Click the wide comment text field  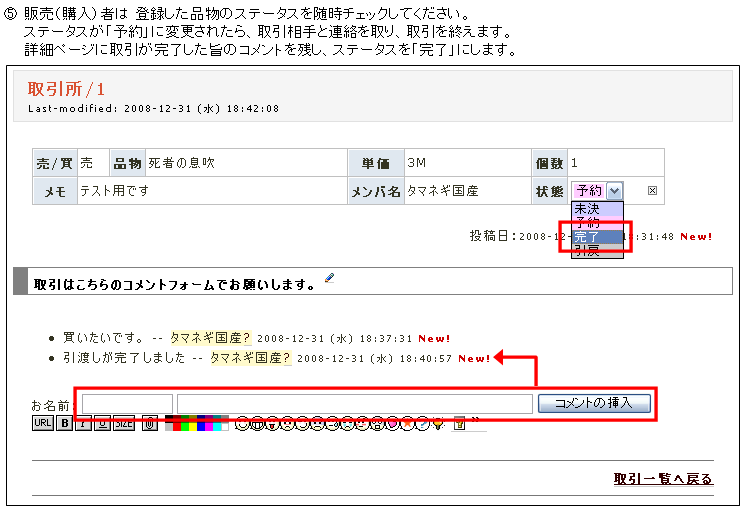point(354,404)
